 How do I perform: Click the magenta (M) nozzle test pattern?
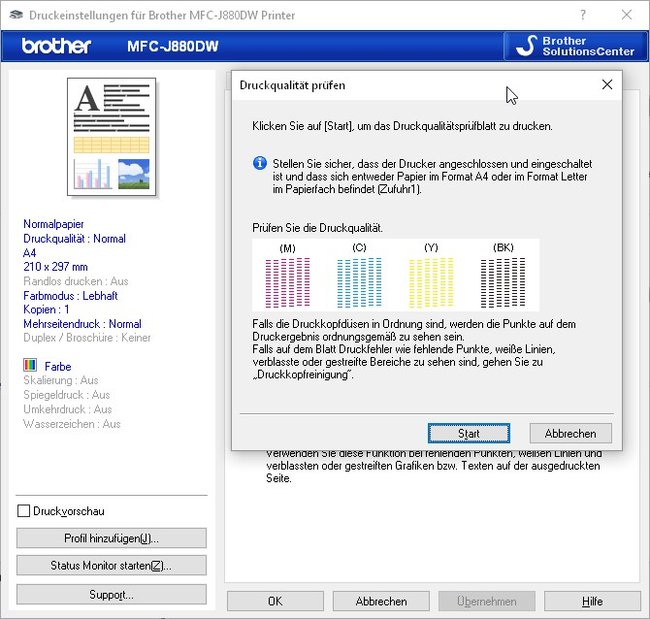[x=287, y=282]
